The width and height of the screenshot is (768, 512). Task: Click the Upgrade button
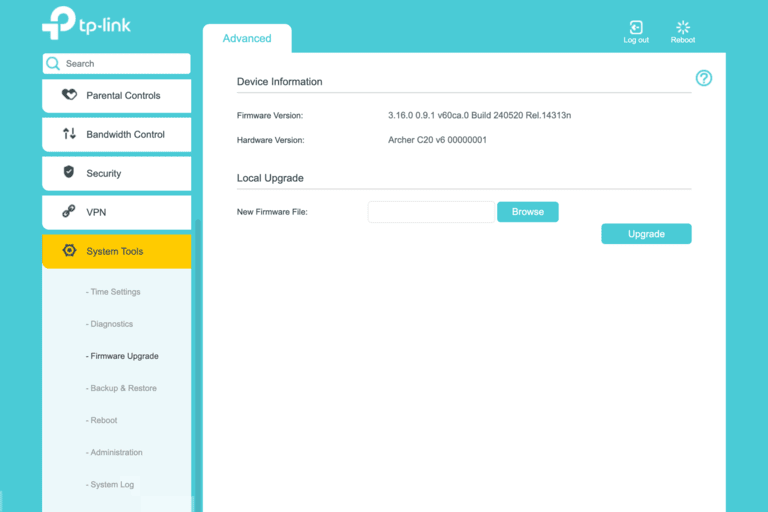pyautogui.click(x=646, y=234)
